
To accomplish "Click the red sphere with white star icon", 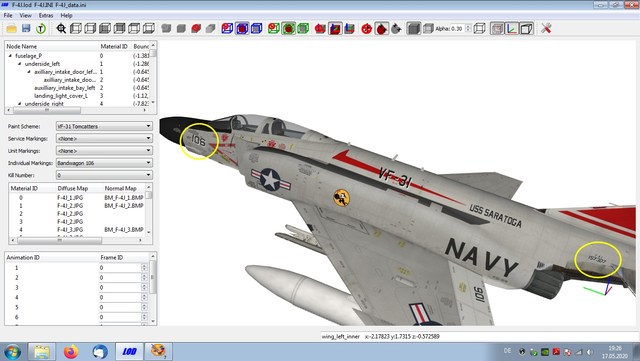I will pos(367,29).
